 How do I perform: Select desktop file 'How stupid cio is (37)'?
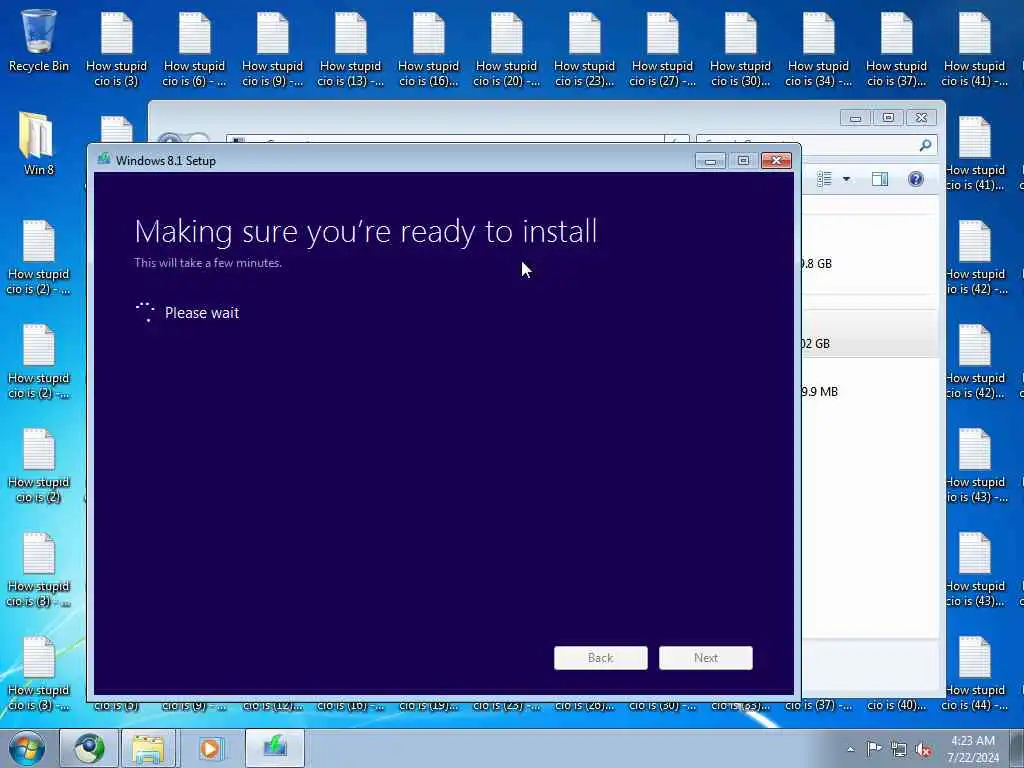click(x=897, y=50)
